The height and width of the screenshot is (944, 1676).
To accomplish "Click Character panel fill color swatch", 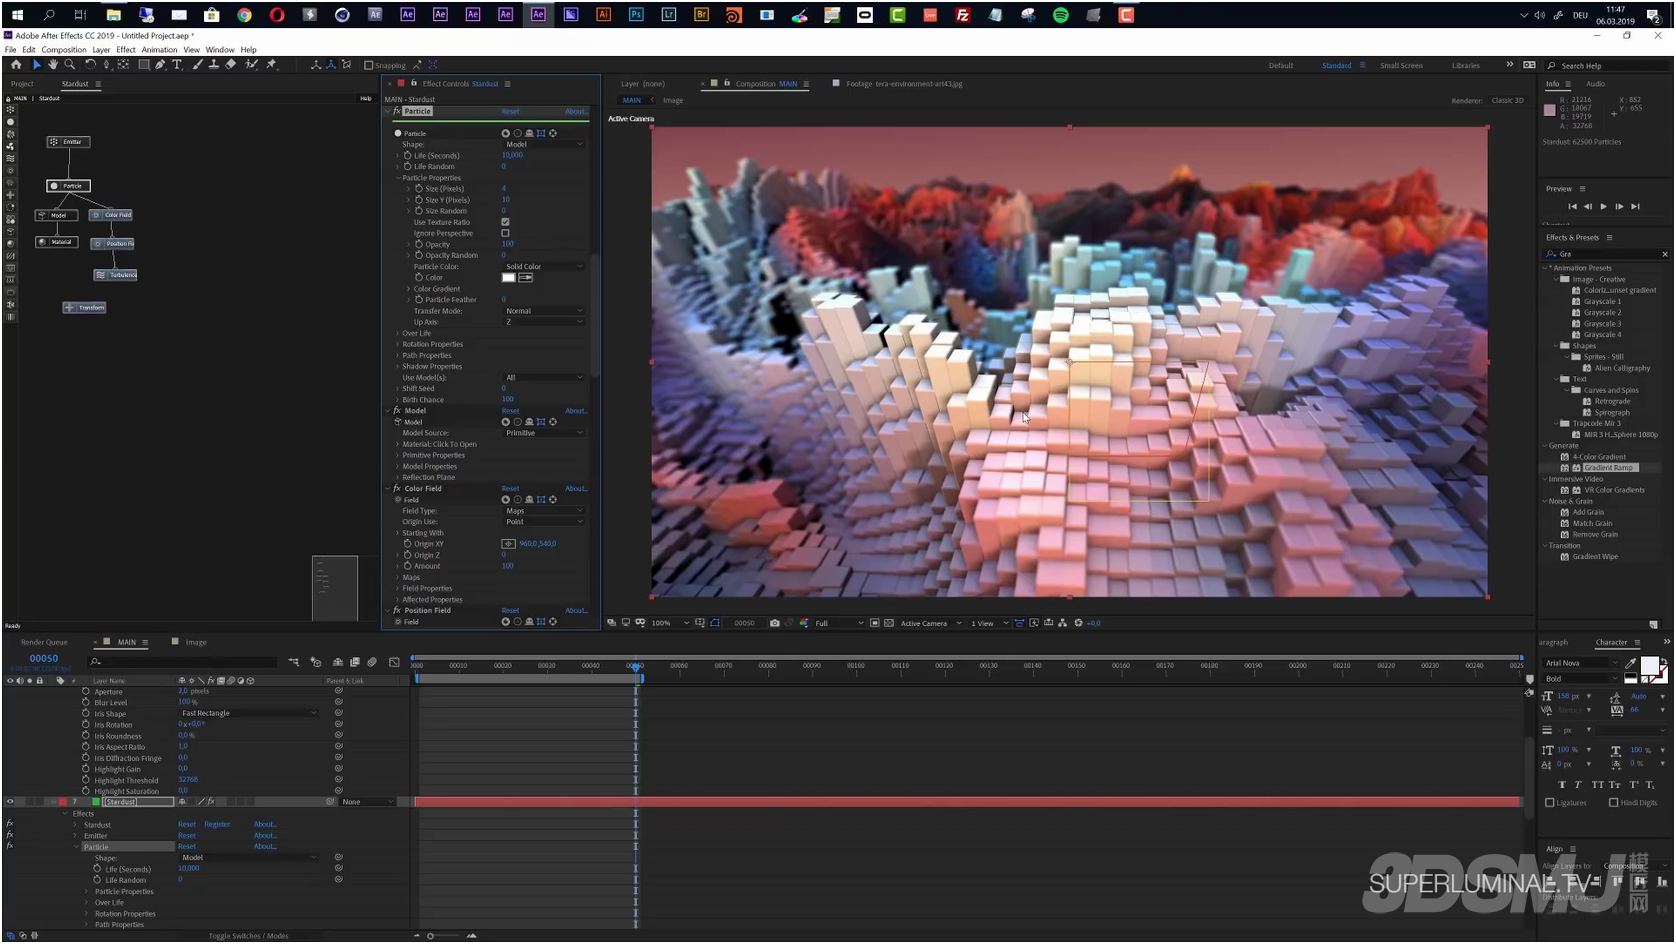I will pyautogui.click(x=1650, y=666).
